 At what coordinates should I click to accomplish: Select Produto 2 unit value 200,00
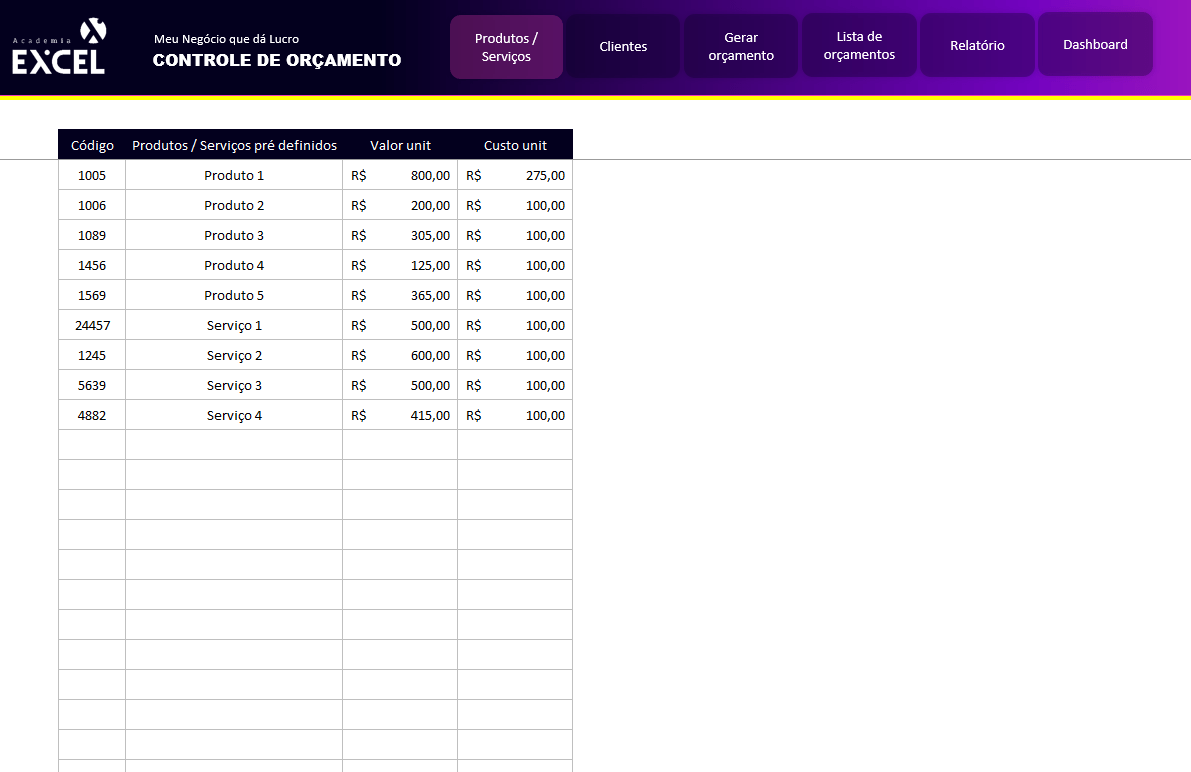[x=400, y=205]
